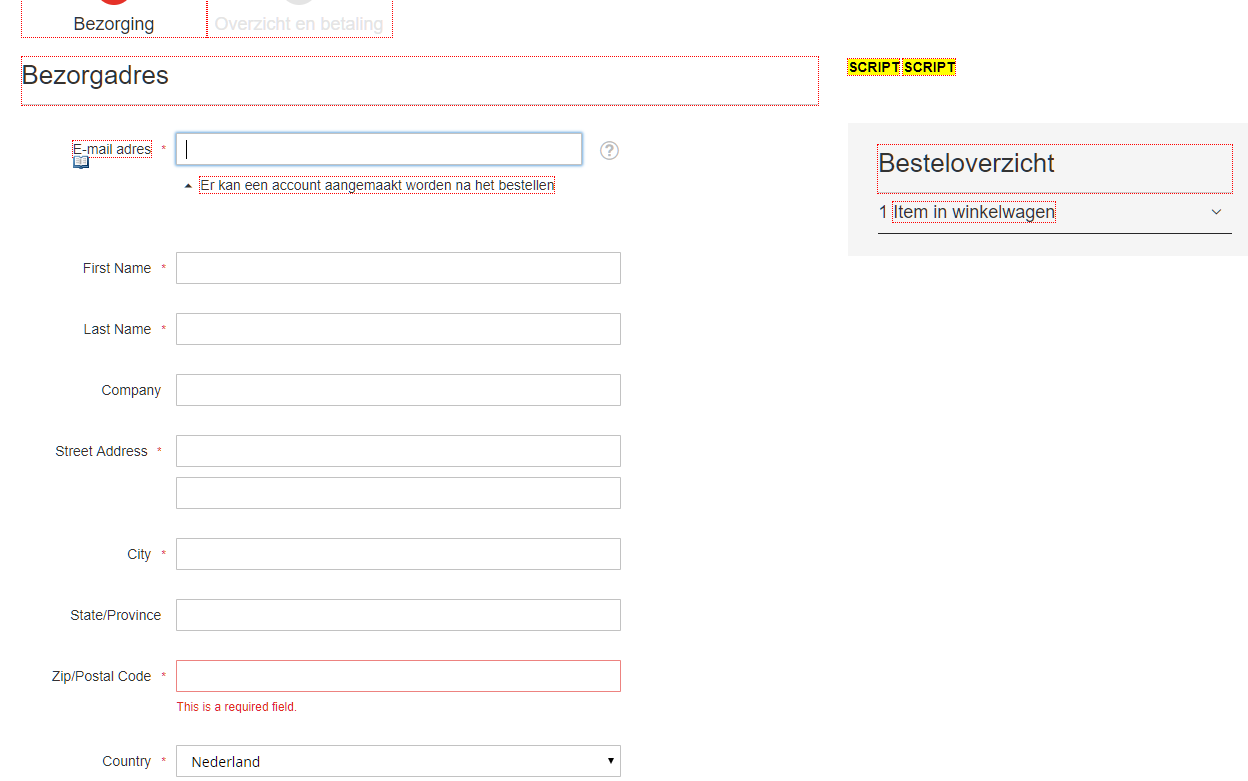Viewport: 1248px width, 781px height.
Task: Expand the cart items with the chevron
Action: (x=1216, y=212)
